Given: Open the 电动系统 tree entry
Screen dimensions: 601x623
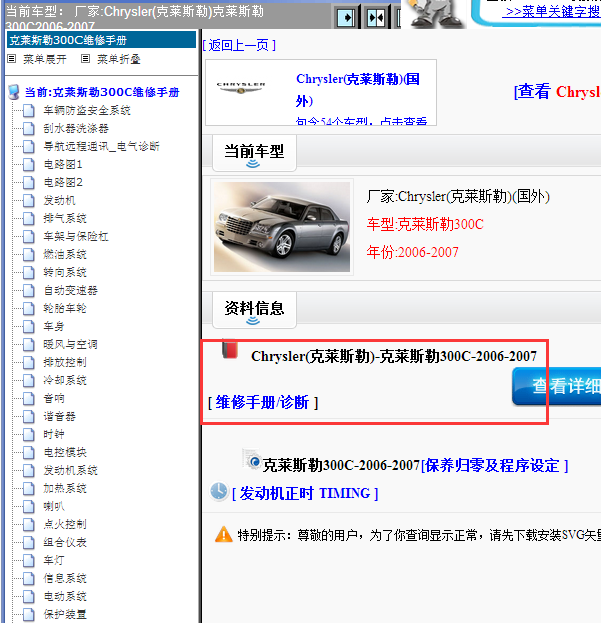Looking at the screenshot, I should pos(65,596).
